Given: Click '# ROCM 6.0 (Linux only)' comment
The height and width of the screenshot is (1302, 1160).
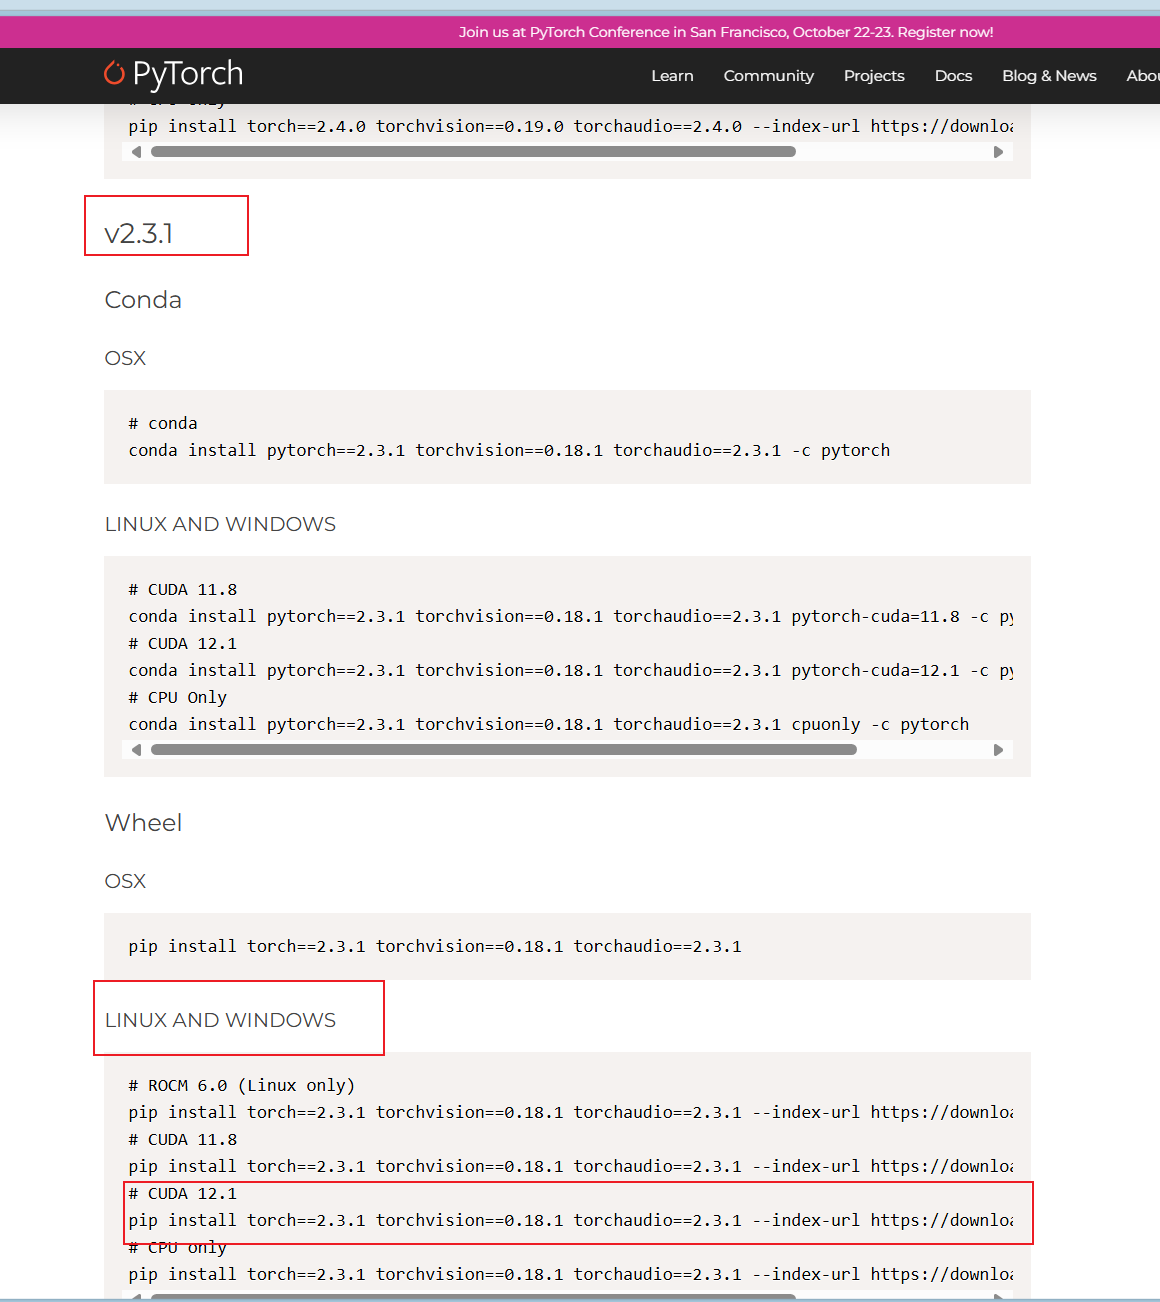Looking at the screenshot, I should tap(242, 1085).
